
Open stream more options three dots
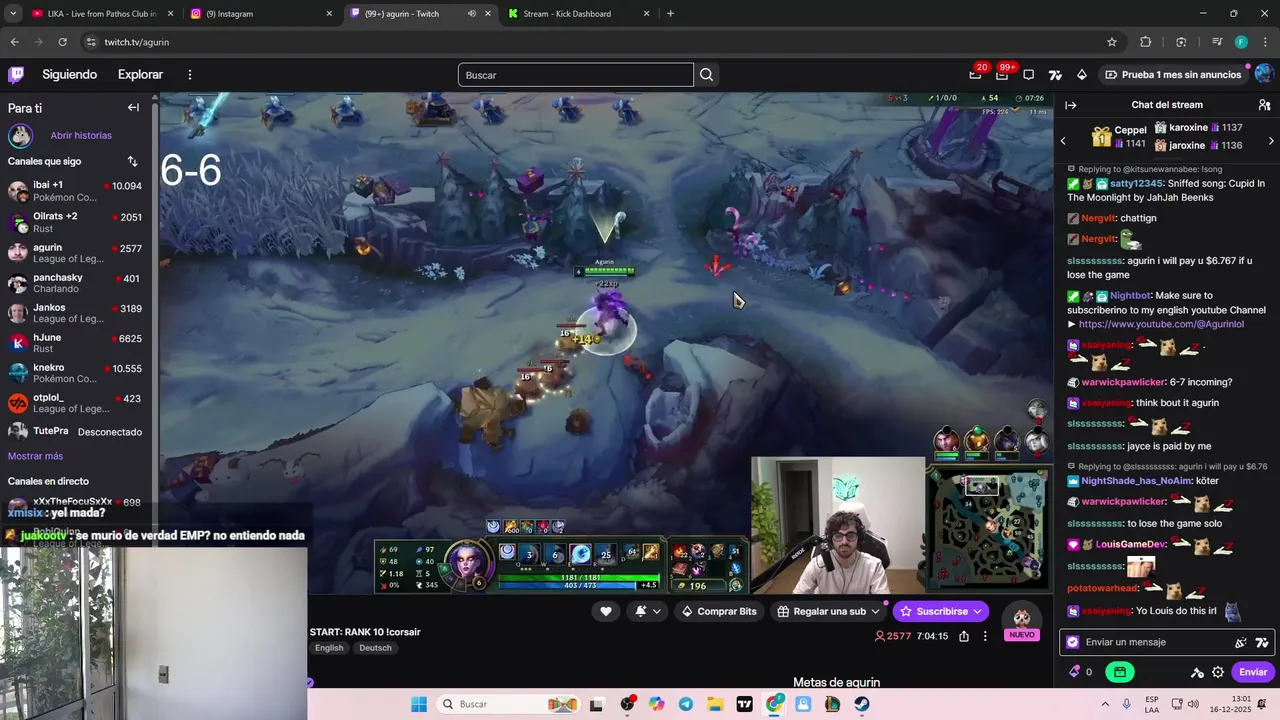tap(985, 636)
